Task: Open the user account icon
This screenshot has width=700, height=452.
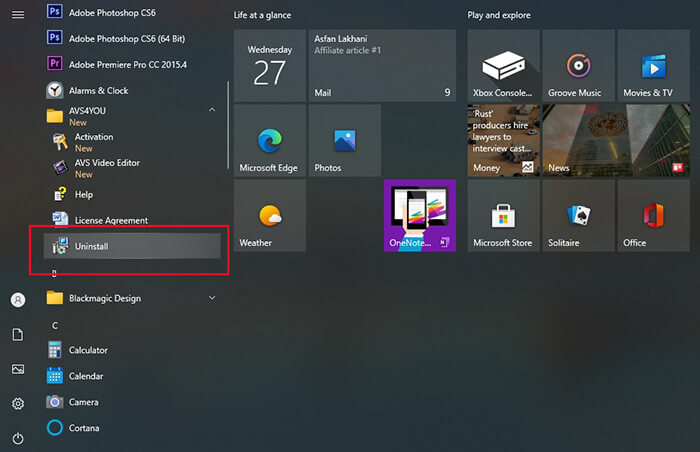Action: click(18, 300)
